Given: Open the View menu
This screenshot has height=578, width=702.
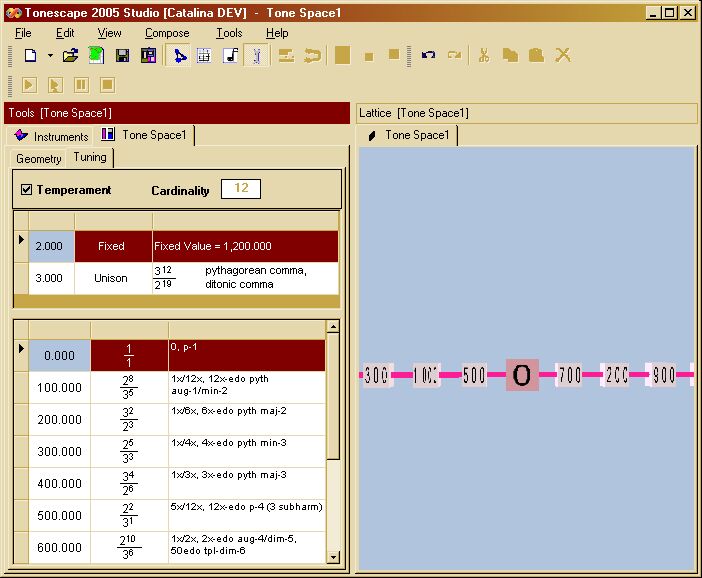Looking at the screenshot, I should (x=109, y=33).
